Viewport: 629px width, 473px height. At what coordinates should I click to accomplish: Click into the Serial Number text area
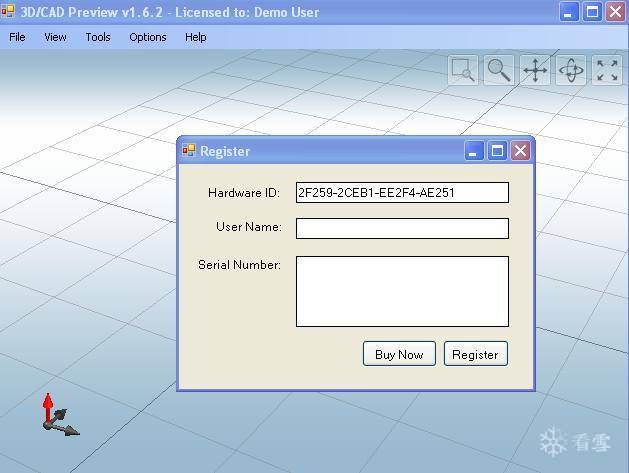click(x=402, y=291)
